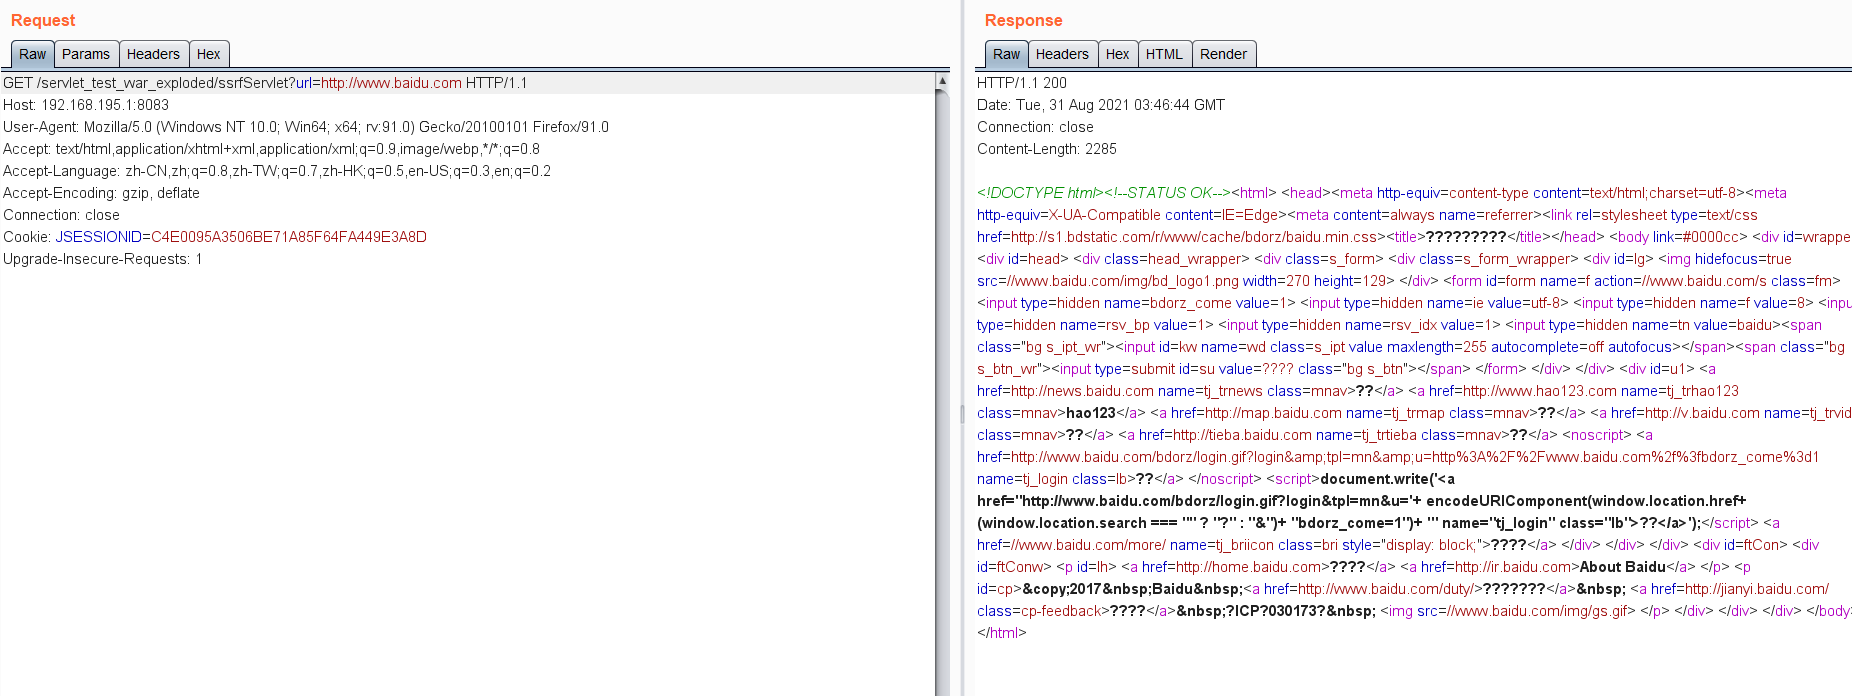The width and height of the screenshot is (1852, 696).
Task: Click the About Baidu text in response
Action: click(1622, 567)
